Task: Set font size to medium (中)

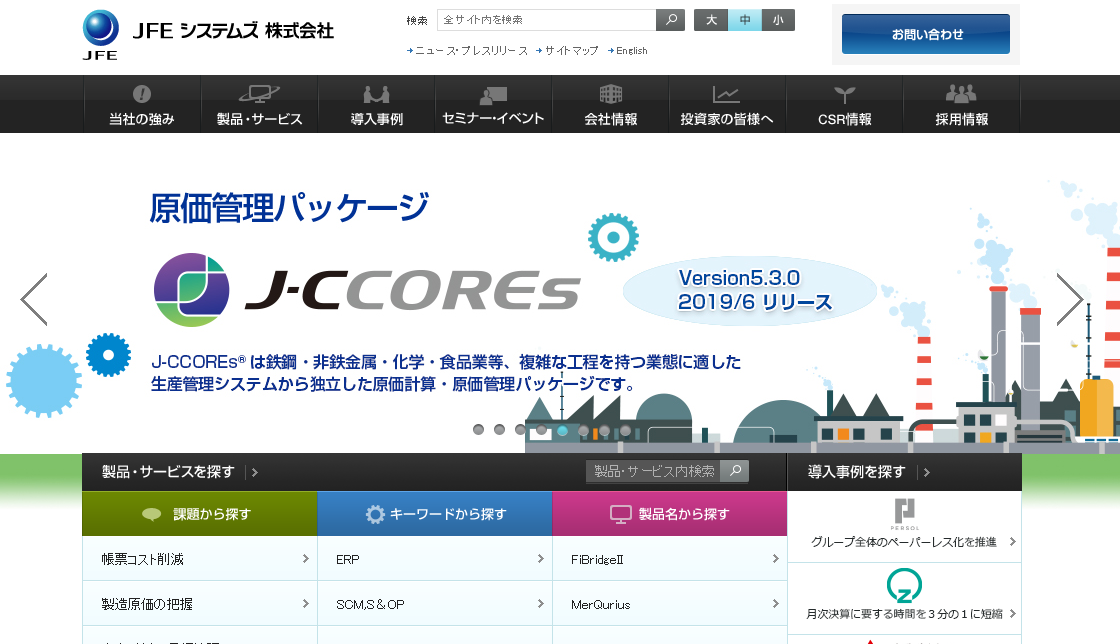Action: point(745,20)
